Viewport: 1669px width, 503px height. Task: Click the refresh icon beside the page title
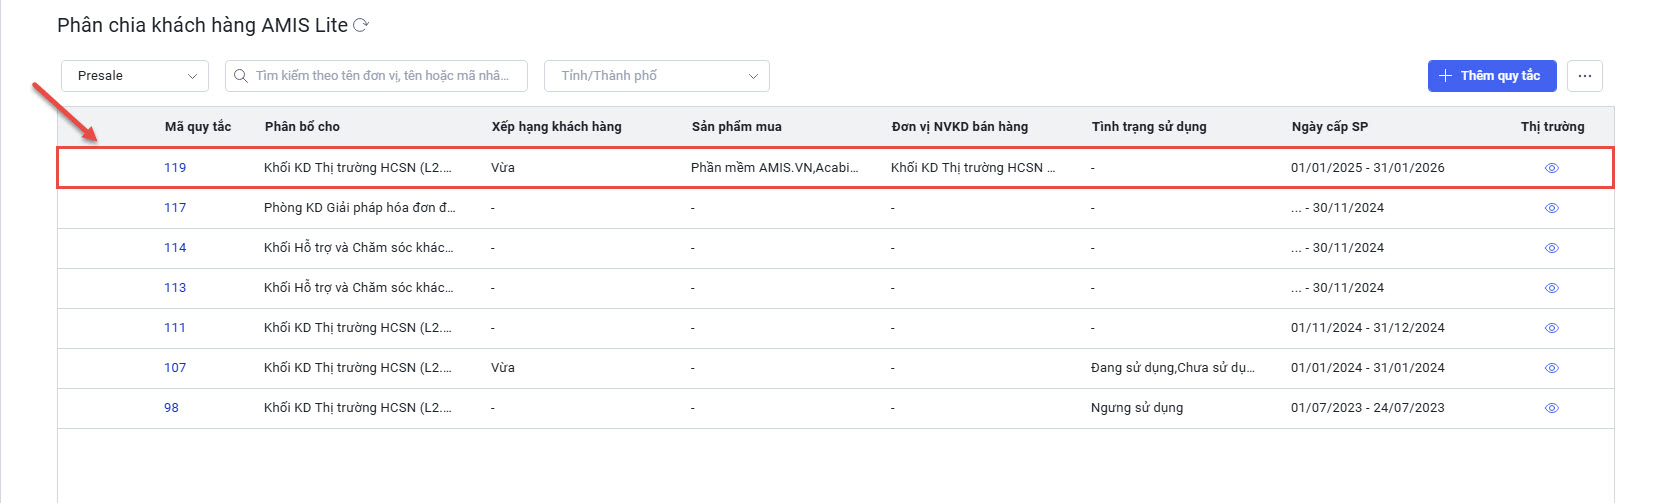[361, 26]
